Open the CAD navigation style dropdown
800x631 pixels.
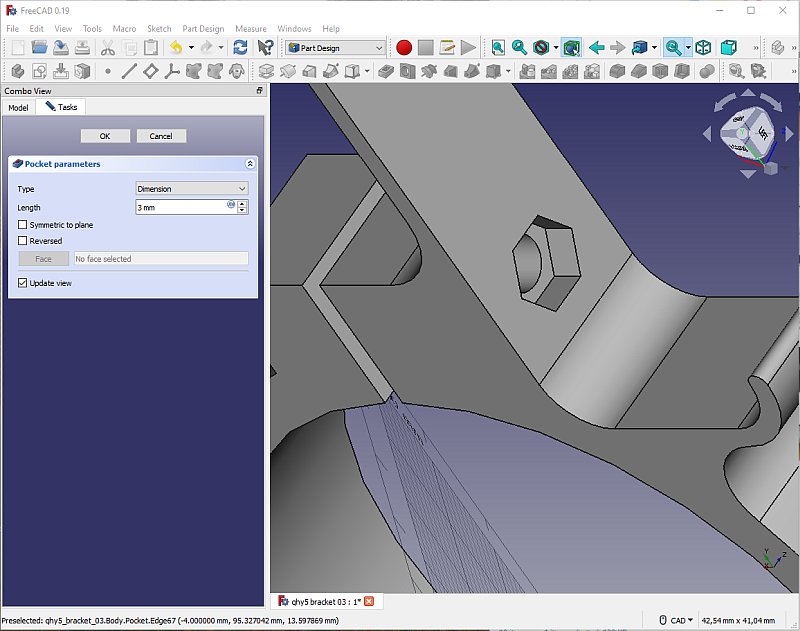click(677, 620)
